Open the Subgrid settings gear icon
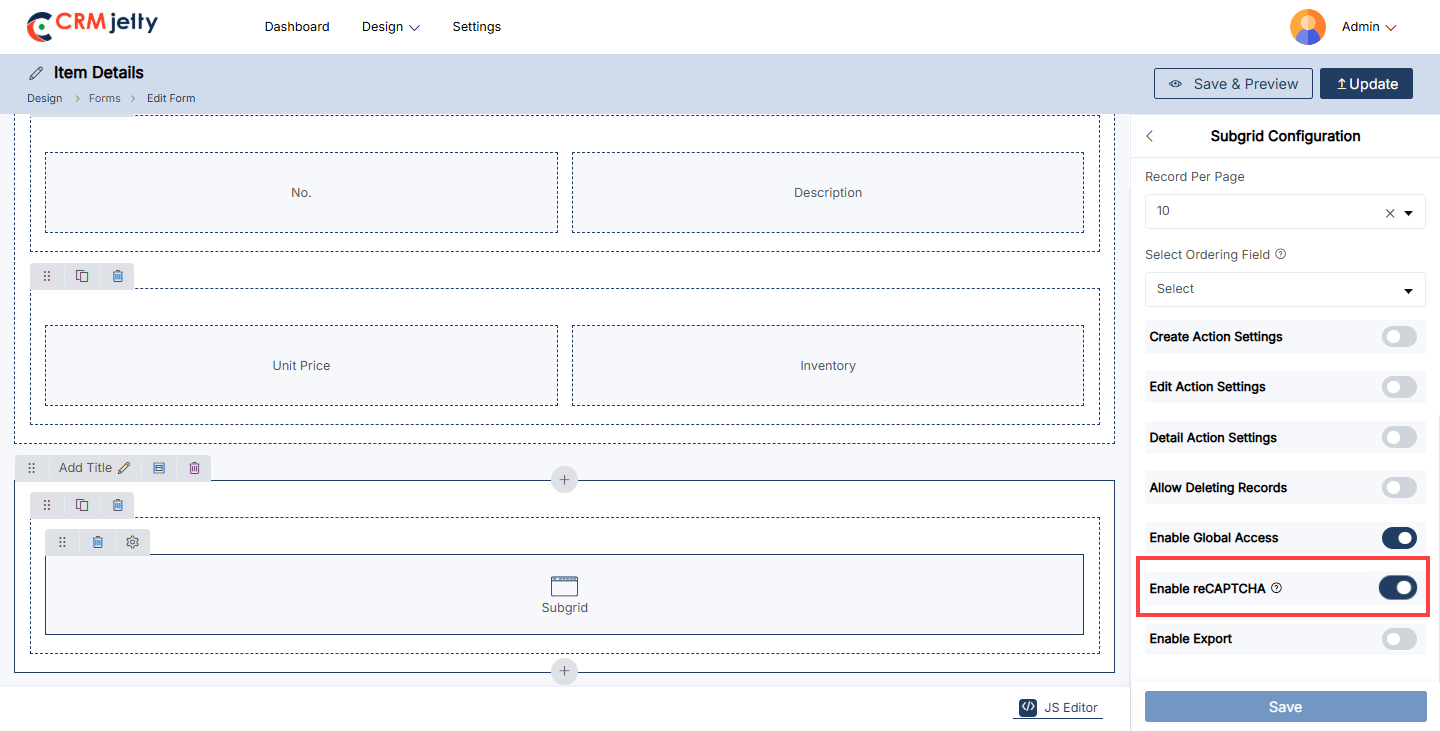 [132, 542]
